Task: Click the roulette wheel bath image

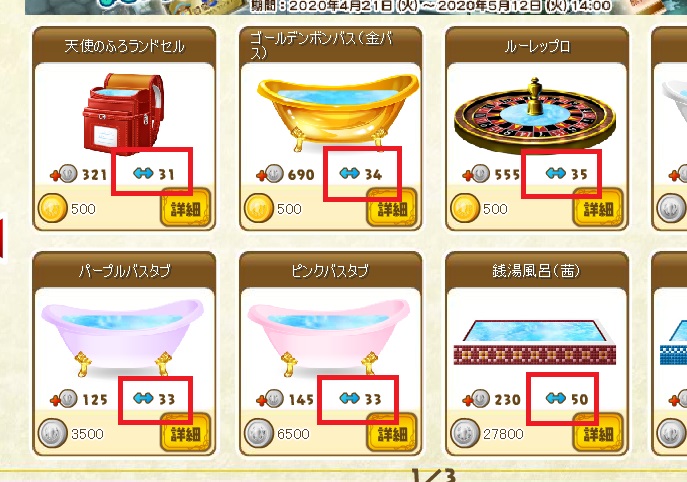Action: click(535, 117)
